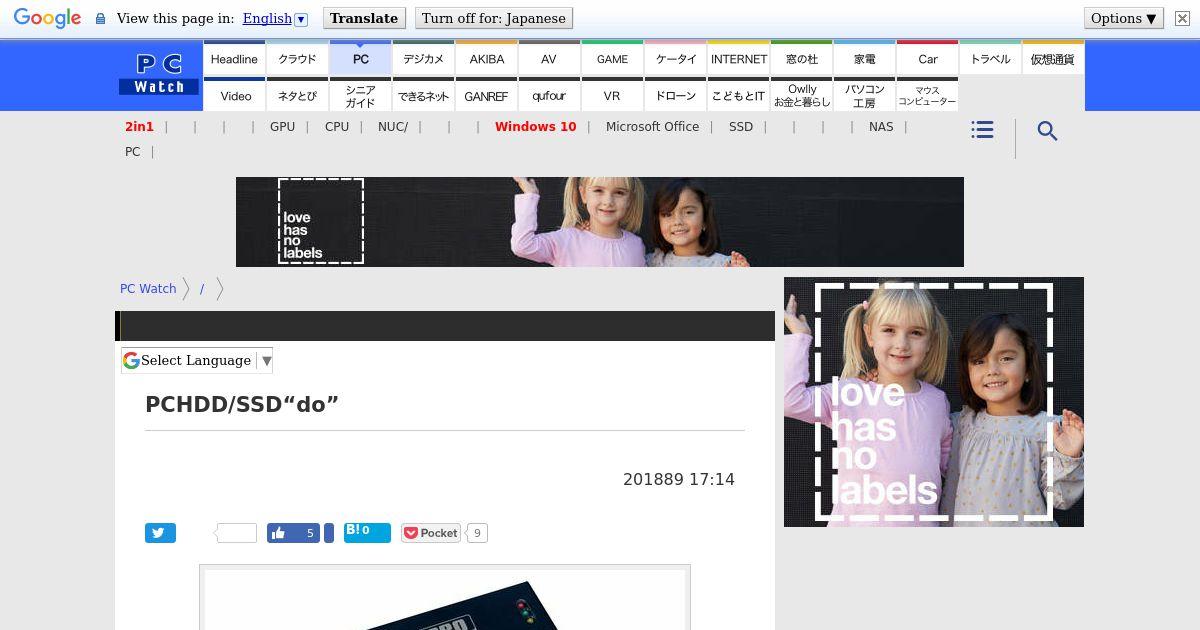Click the NAS topic link
Viewport: 1200px width, 630px height.
881,127
